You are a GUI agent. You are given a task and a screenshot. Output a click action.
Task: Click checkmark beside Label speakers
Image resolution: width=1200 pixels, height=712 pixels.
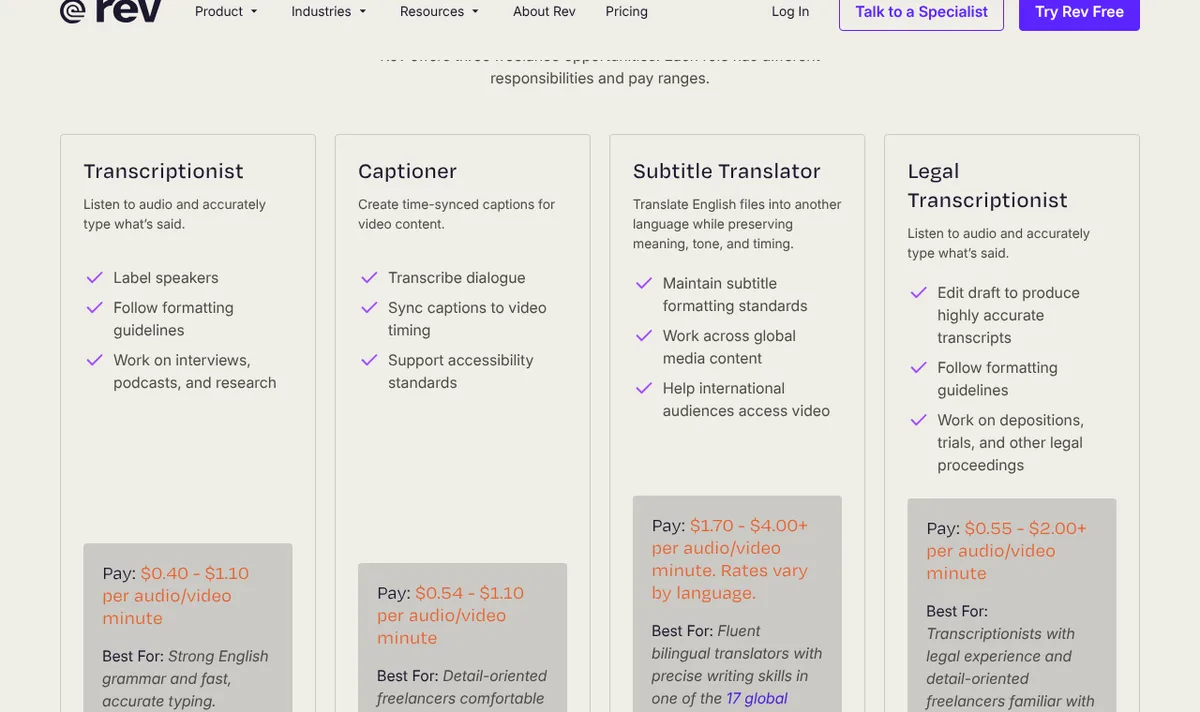click(x=95, y=278)
